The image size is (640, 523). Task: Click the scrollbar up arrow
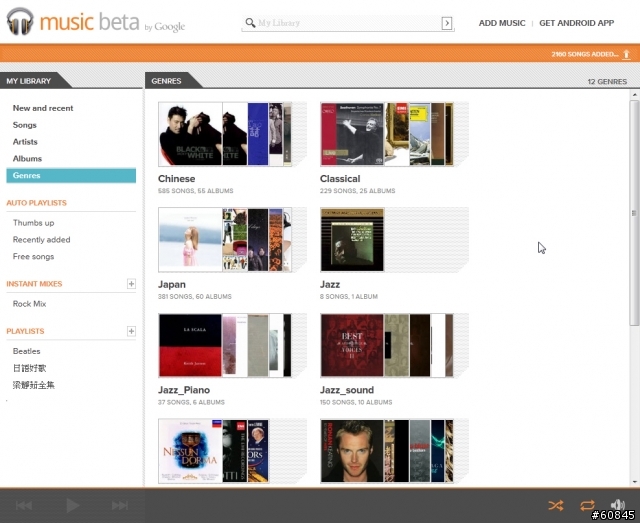click(x=634, y=95)
